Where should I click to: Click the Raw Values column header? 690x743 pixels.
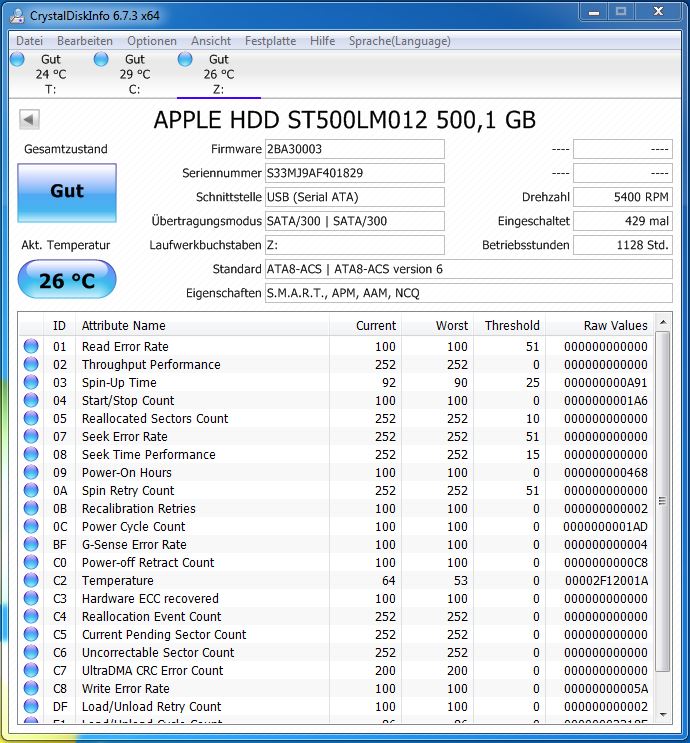pos(599,326)
